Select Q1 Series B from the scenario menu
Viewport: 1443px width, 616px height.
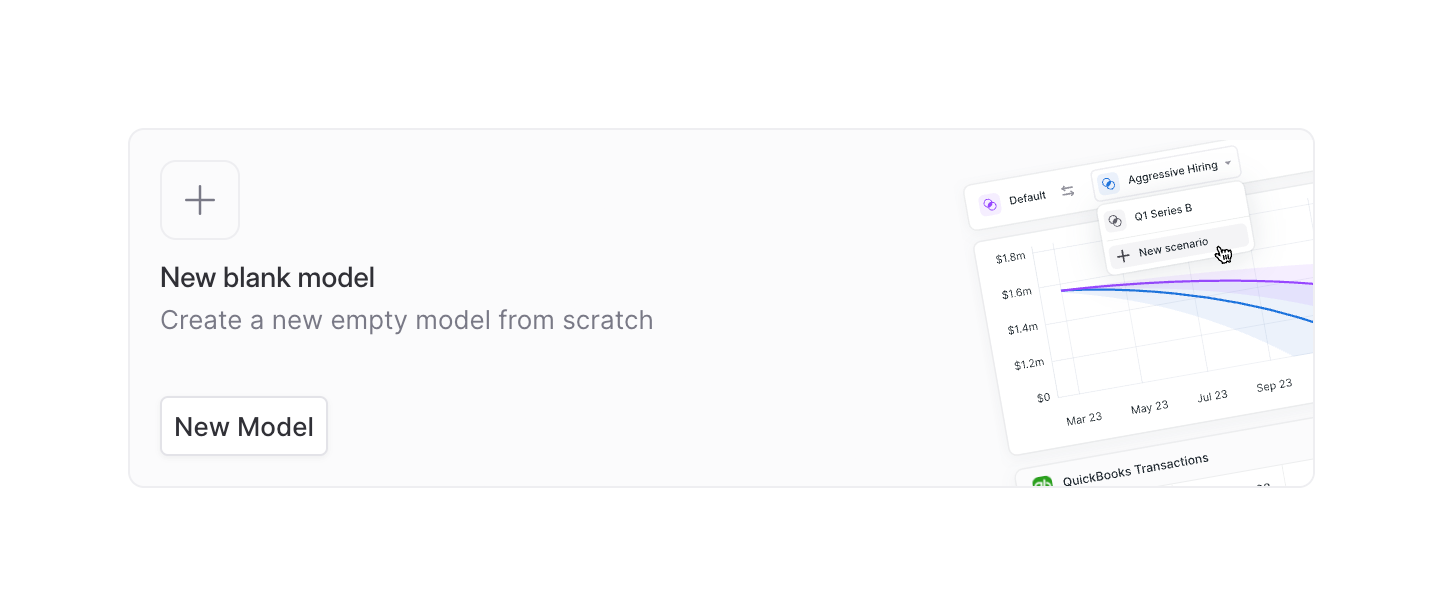(1162, 211)
